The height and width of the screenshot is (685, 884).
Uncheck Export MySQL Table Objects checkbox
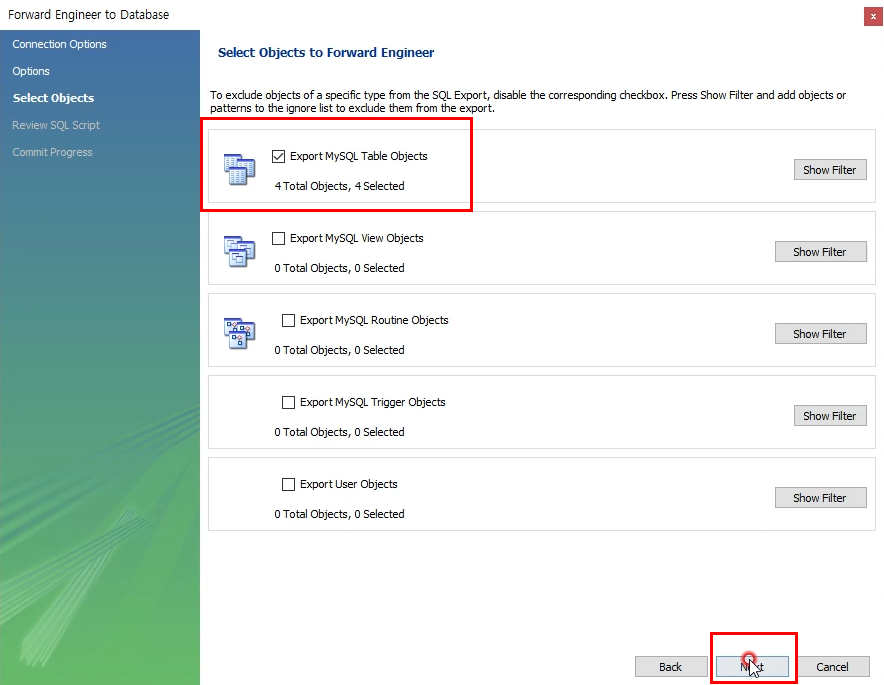tap(279, 156)
